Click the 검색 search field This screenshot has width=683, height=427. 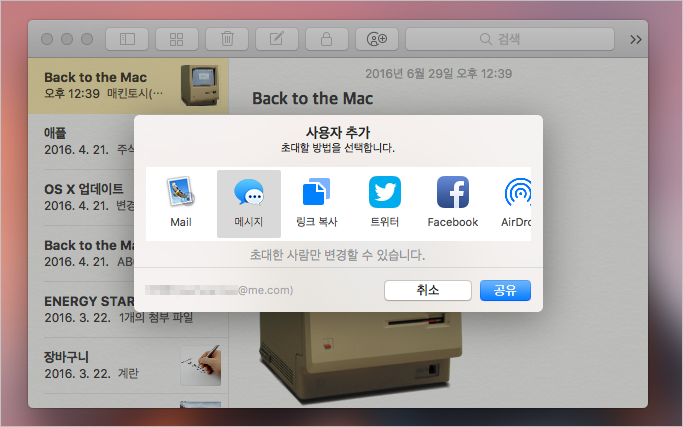[510, 39]
